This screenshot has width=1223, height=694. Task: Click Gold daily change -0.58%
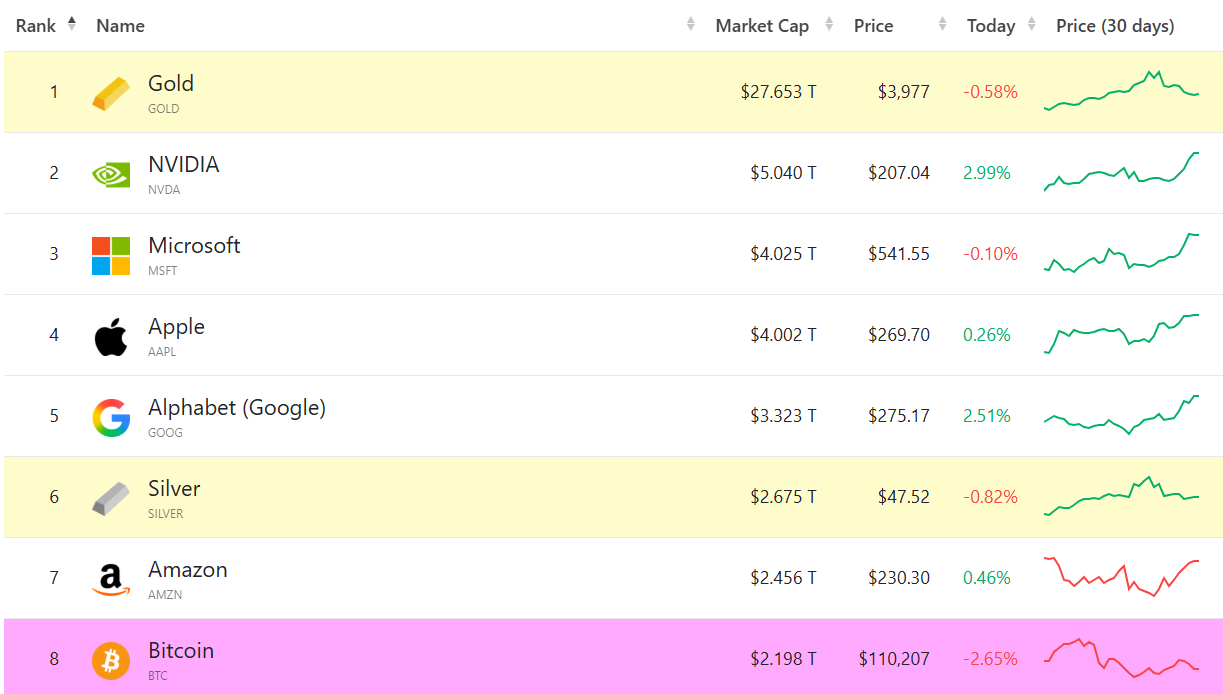tap(990, 92)
